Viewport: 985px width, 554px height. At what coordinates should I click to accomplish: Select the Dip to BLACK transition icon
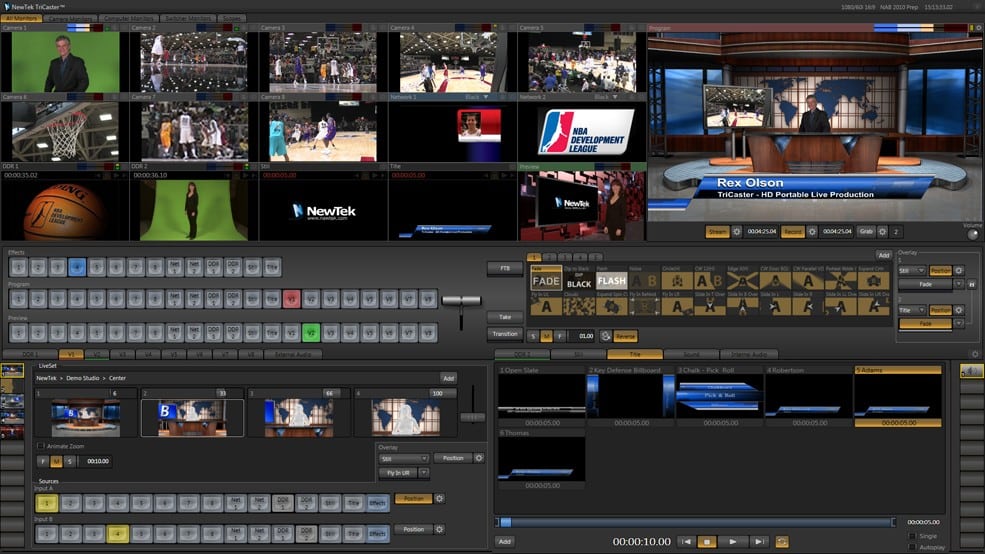(x=579, y=281)
